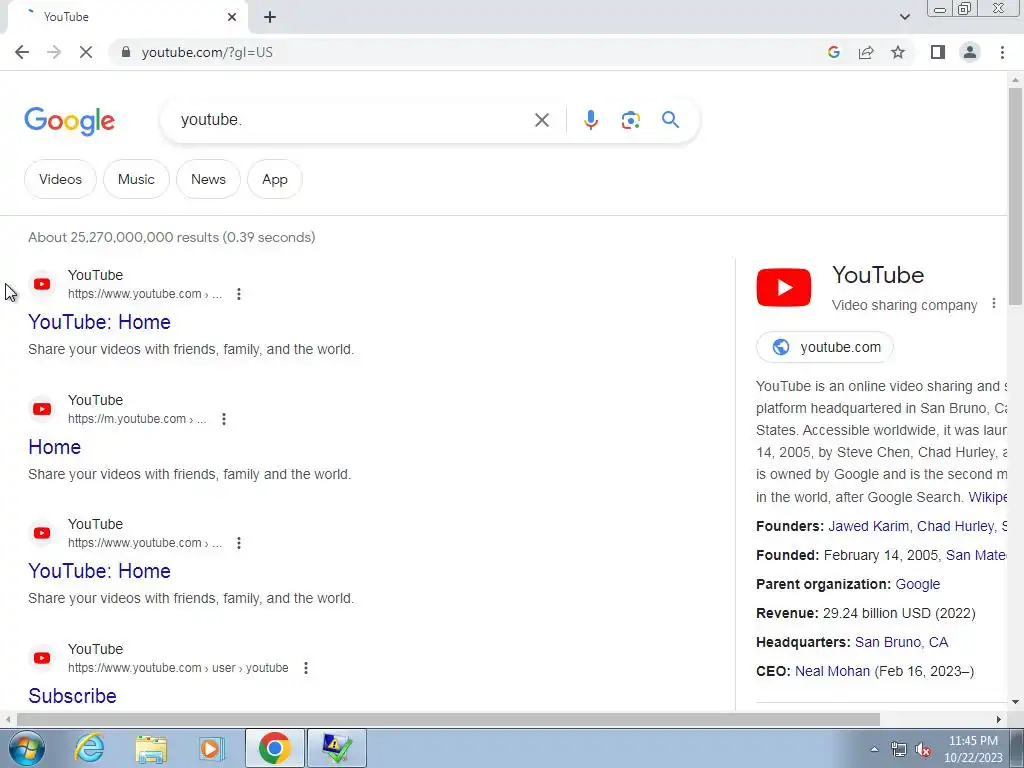Click the youtube.com website button
This screenshot has height=768, width=1024.
(825, 347)
